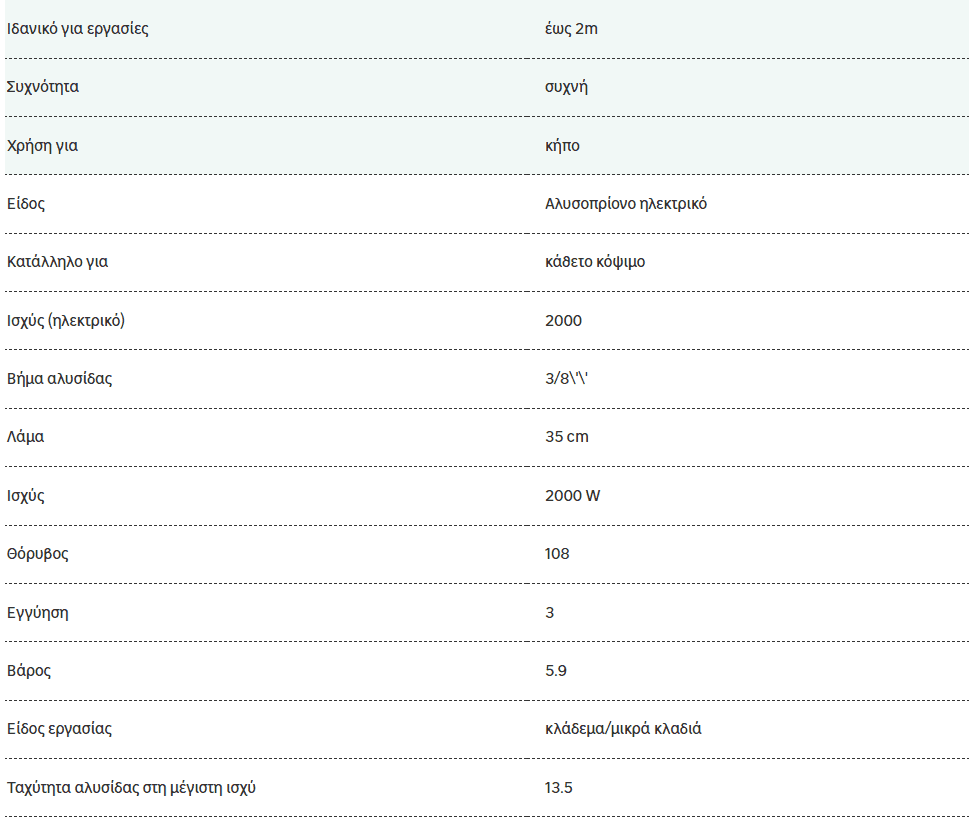Click the 'Κατάλληλο για' label
Image resolution: width=974 pixels, height=822 pixels.
(x=57, y=262)
